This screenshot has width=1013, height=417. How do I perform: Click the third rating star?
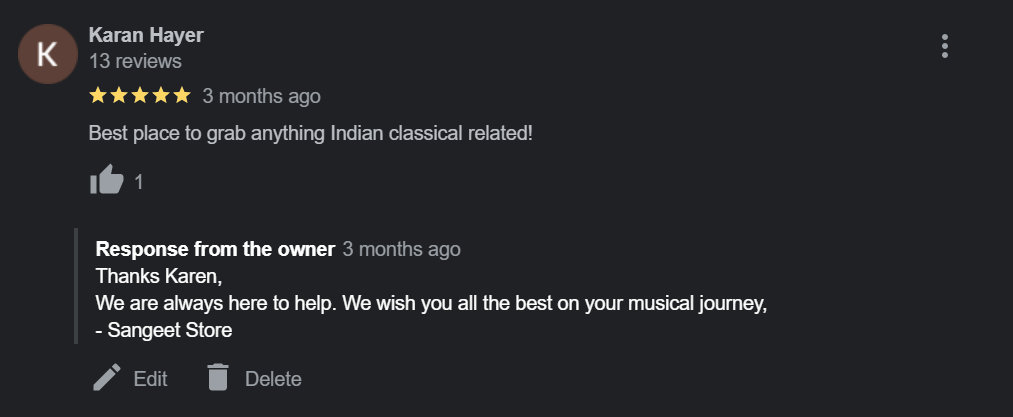tap(140, 96)
